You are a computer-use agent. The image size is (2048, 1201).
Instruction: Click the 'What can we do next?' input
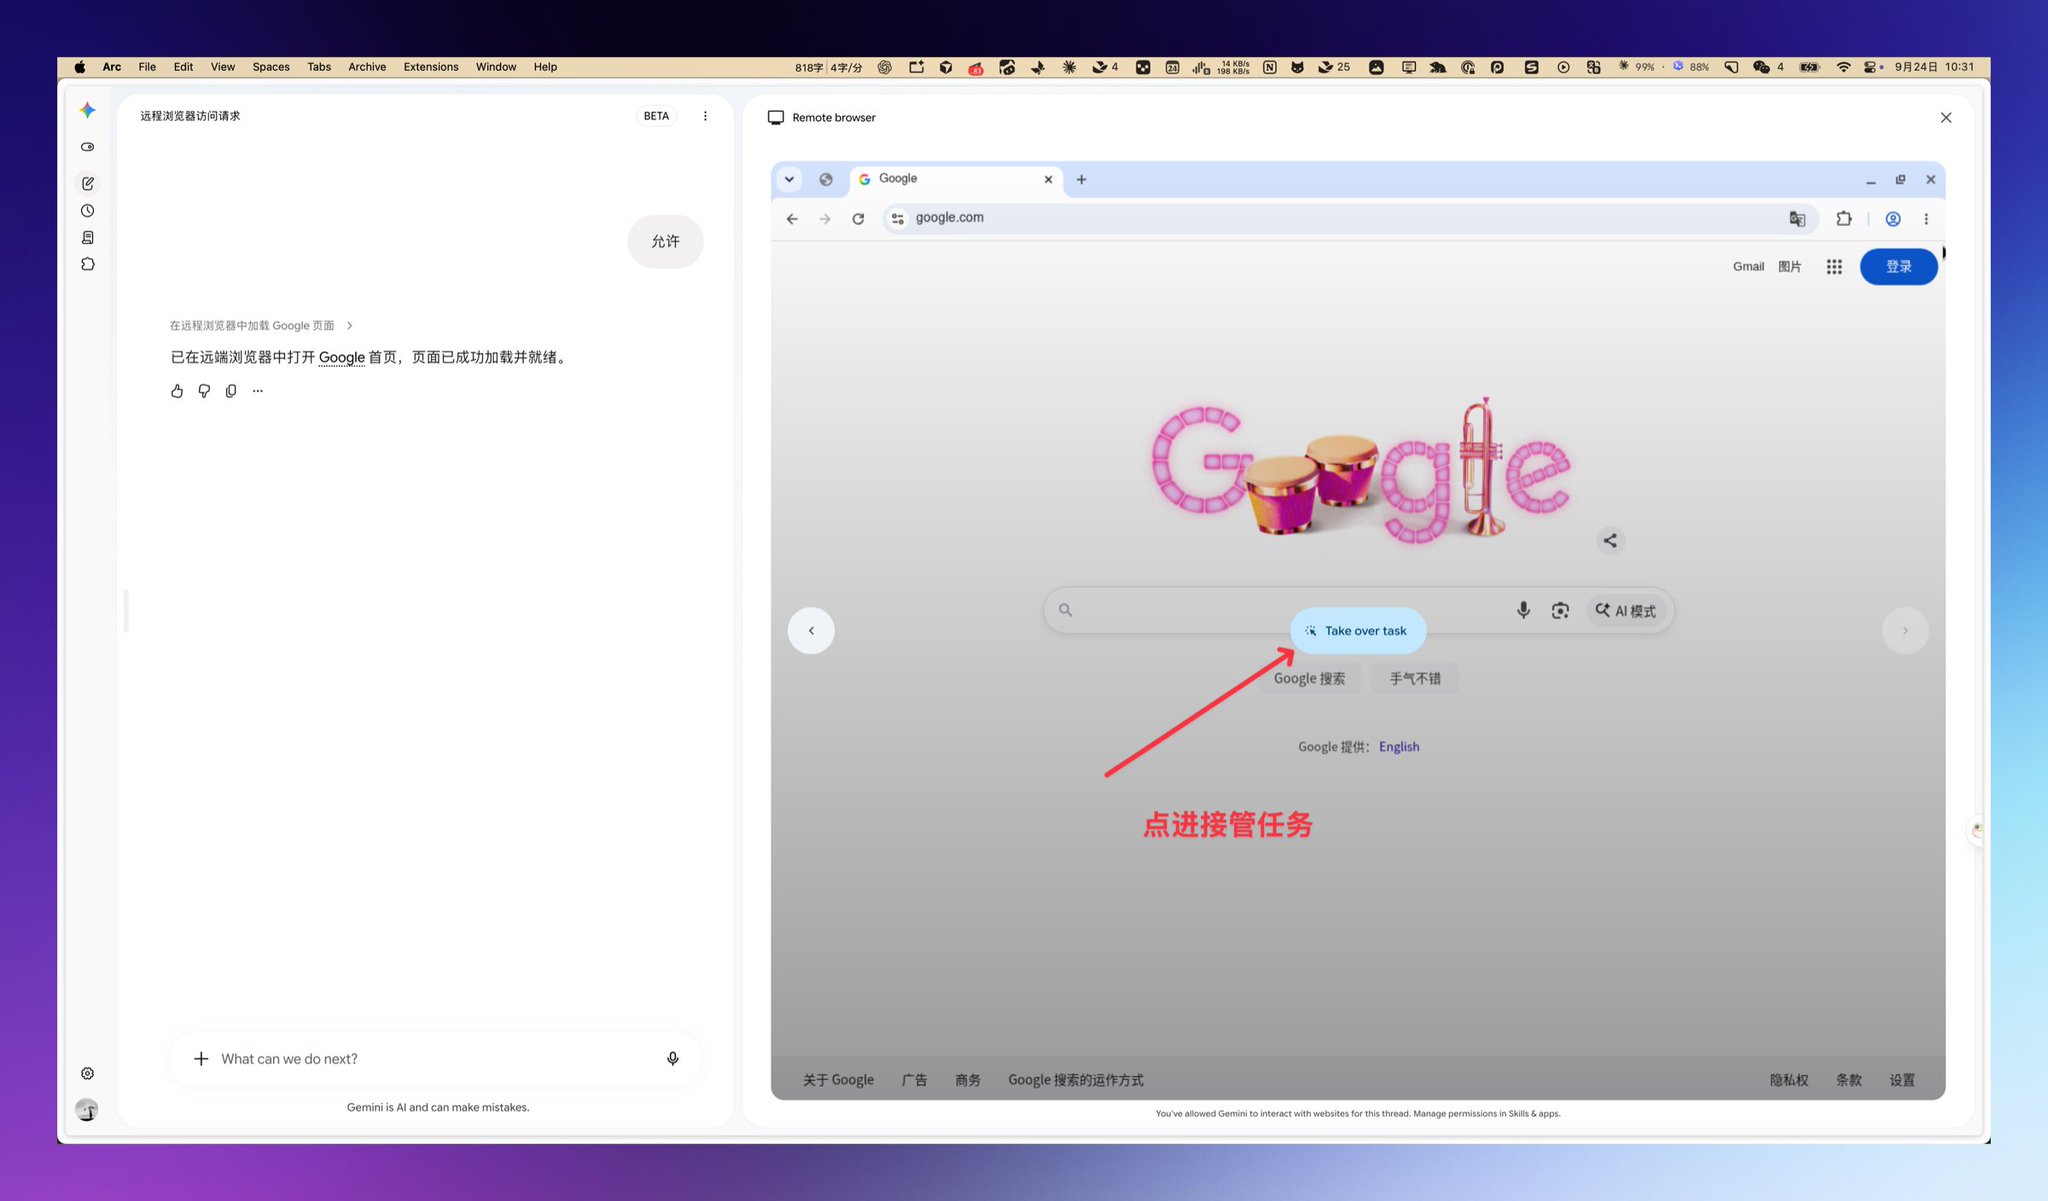pos(435,1058)
